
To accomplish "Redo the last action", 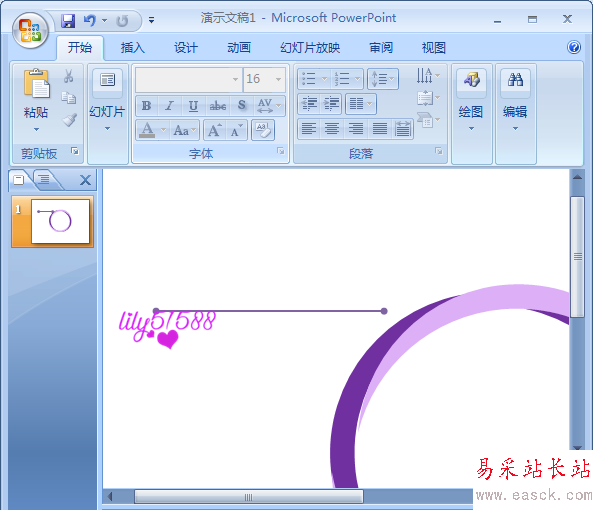I will click(122, 20).
